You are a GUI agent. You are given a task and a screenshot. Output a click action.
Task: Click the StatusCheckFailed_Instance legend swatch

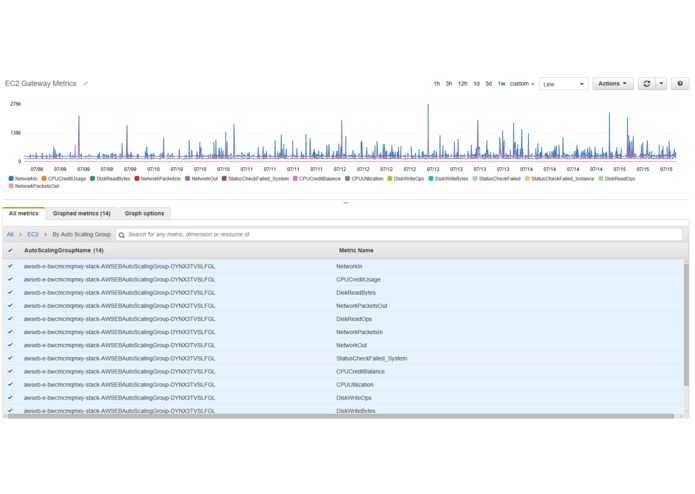point(527,179)
